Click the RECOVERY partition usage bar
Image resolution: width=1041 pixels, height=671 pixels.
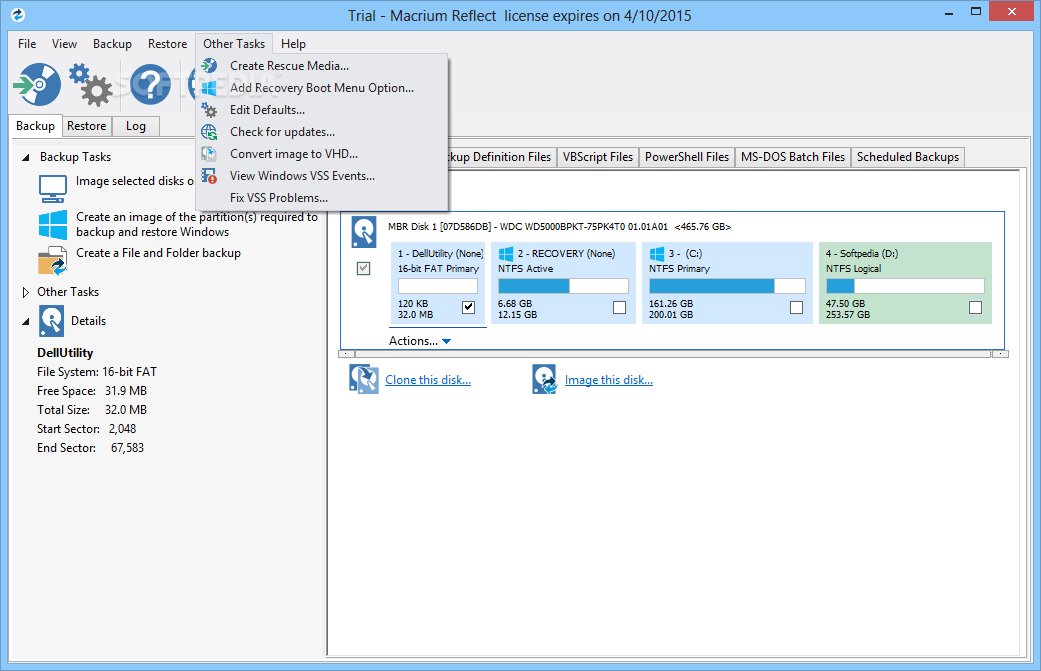(x=563, y=286)
